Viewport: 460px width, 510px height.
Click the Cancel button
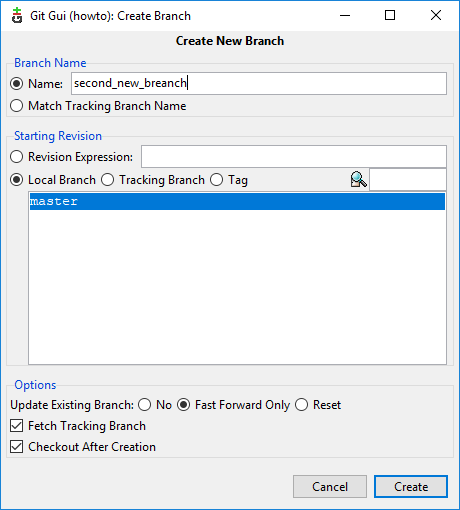(330, 487)
